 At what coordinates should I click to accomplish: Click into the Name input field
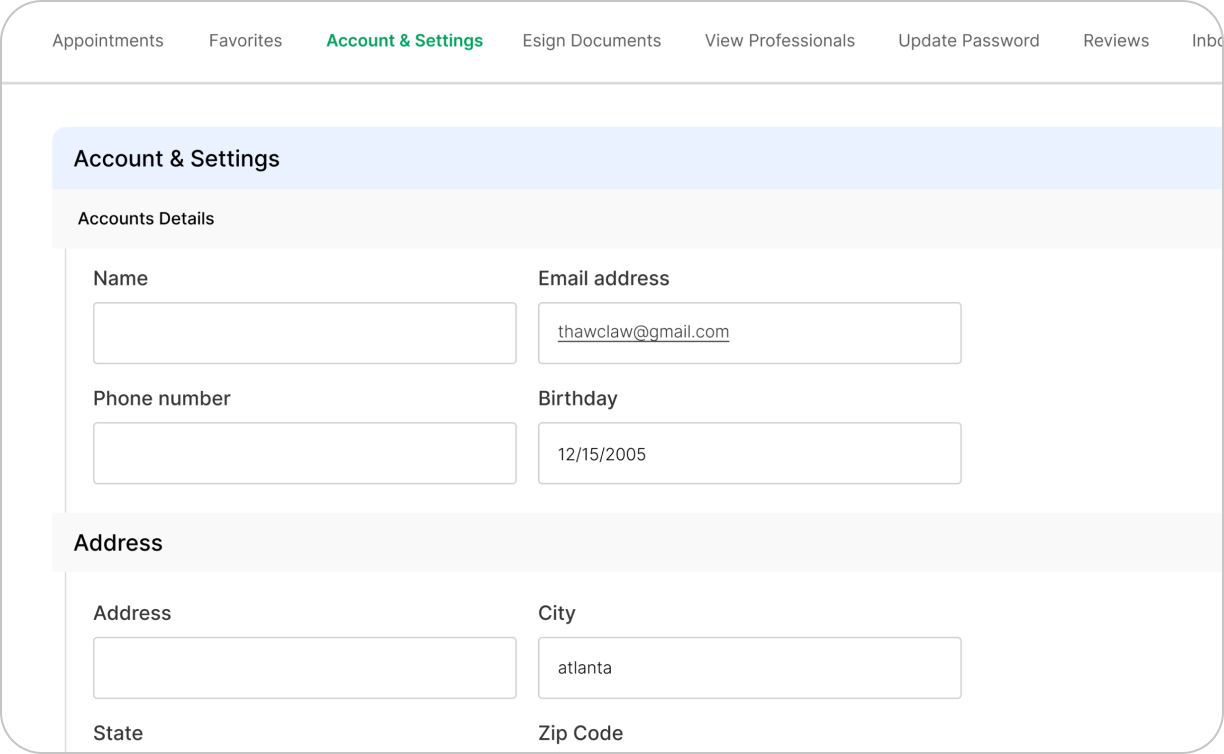pos(304,333)
